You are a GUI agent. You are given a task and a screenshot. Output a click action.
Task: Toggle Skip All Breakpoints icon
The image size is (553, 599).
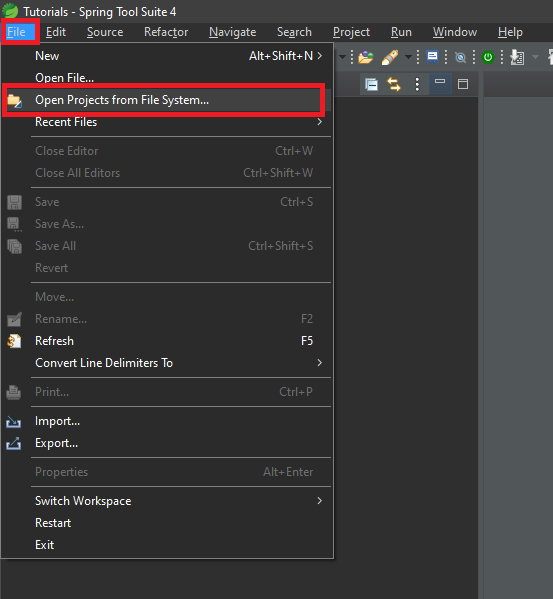[461, 57]
